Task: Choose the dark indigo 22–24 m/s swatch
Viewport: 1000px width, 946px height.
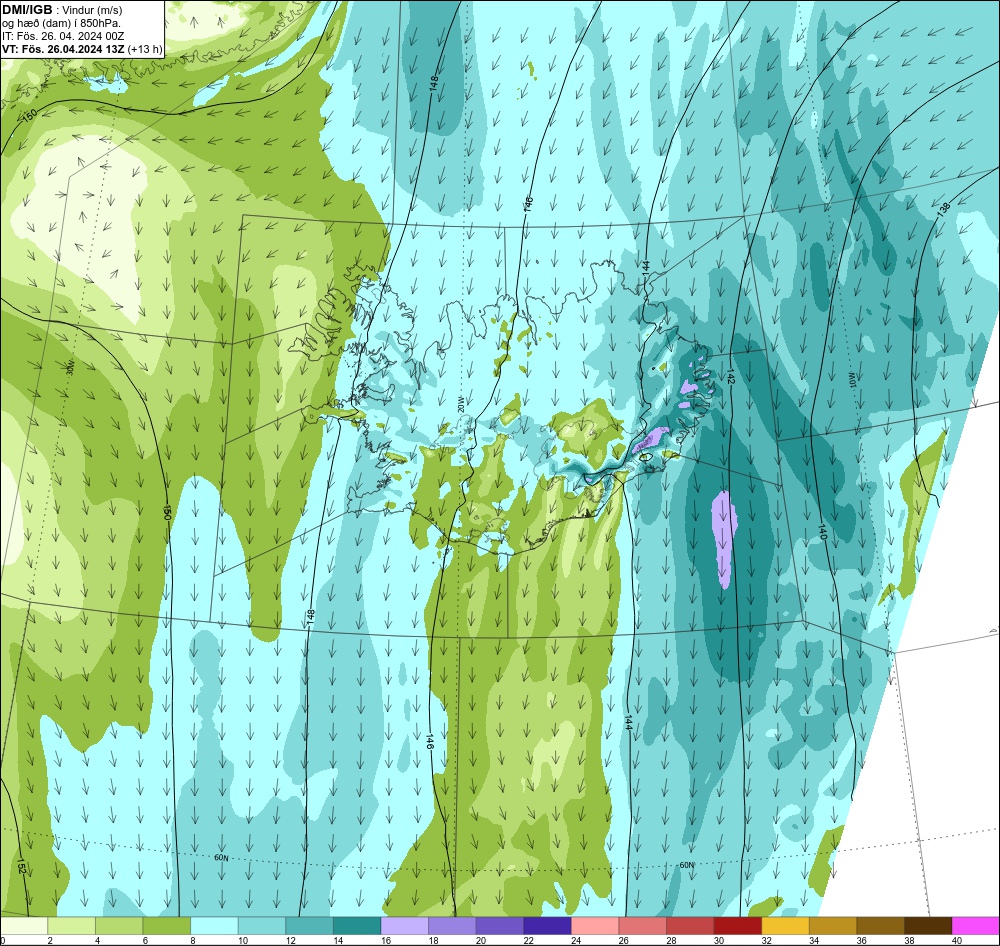Action: pyautogui.click(x=547, y=926)
